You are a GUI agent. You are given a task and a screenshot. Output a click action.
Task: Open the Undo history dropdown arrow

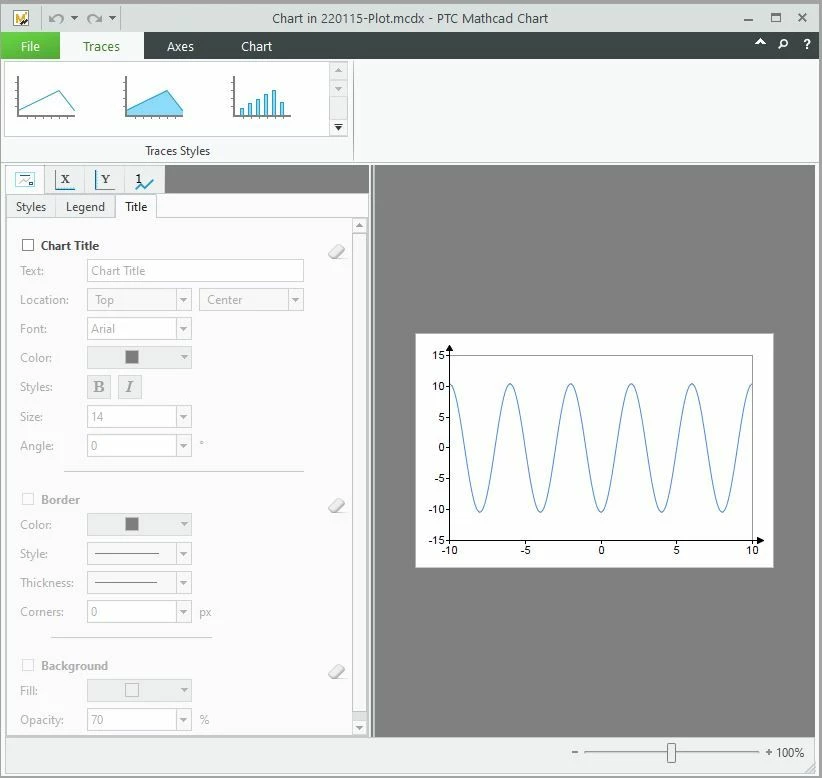(x=74, y=18)
